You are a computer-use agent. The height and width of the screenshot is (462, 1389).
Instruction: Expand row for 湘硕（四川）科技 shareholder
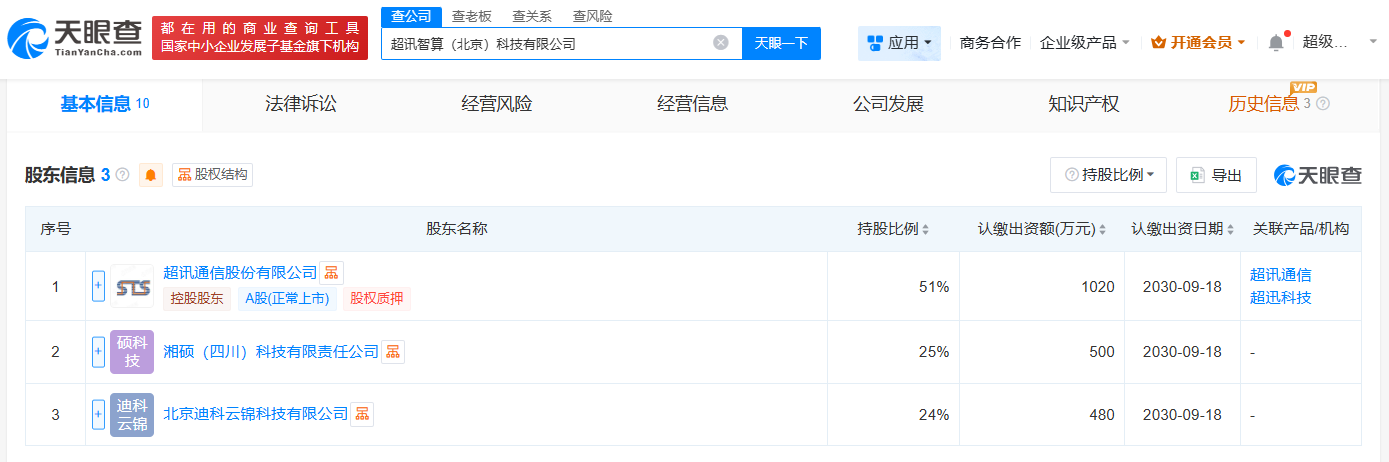[98, 351]
